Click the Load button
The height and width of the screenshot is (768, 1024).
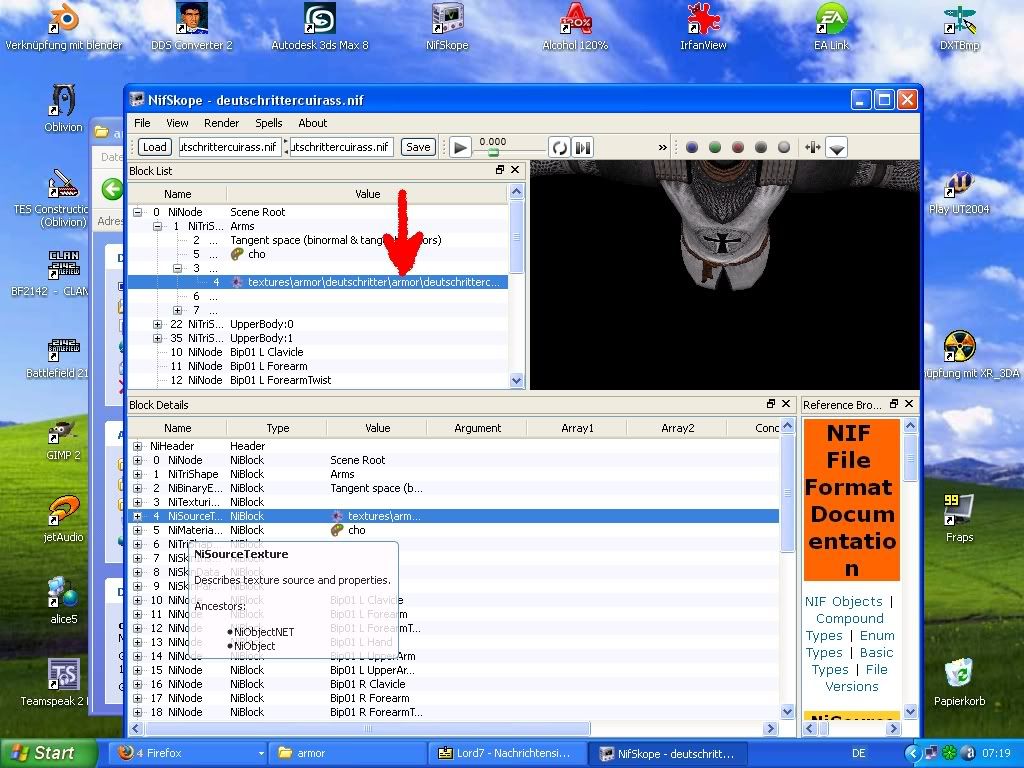point(154,147)
